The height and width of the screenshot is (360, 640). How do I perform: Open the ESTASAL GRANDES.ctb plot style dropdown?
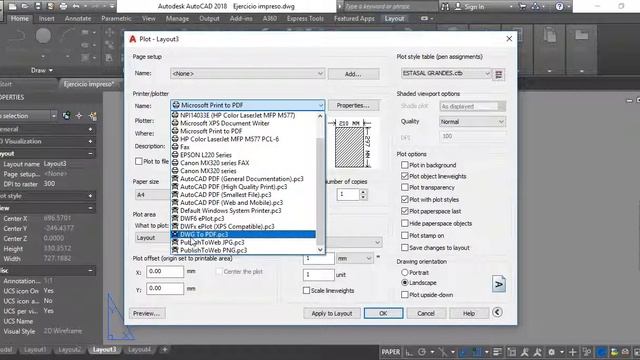coord(446,73)
